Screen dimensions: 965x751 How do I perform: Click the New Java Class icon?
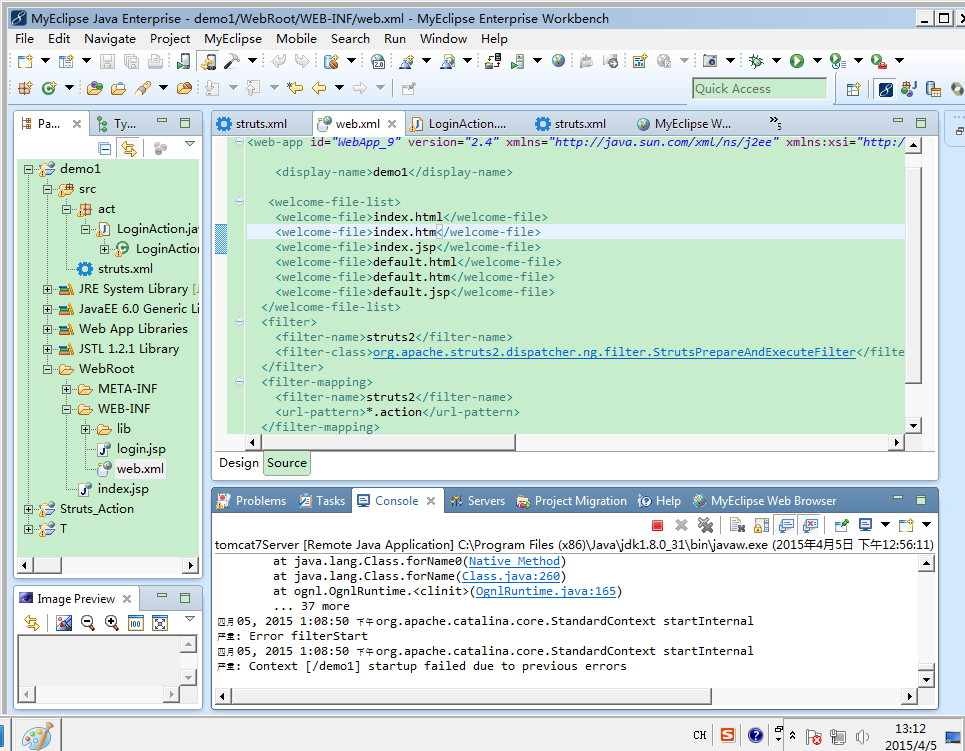[x=49, y=89]
